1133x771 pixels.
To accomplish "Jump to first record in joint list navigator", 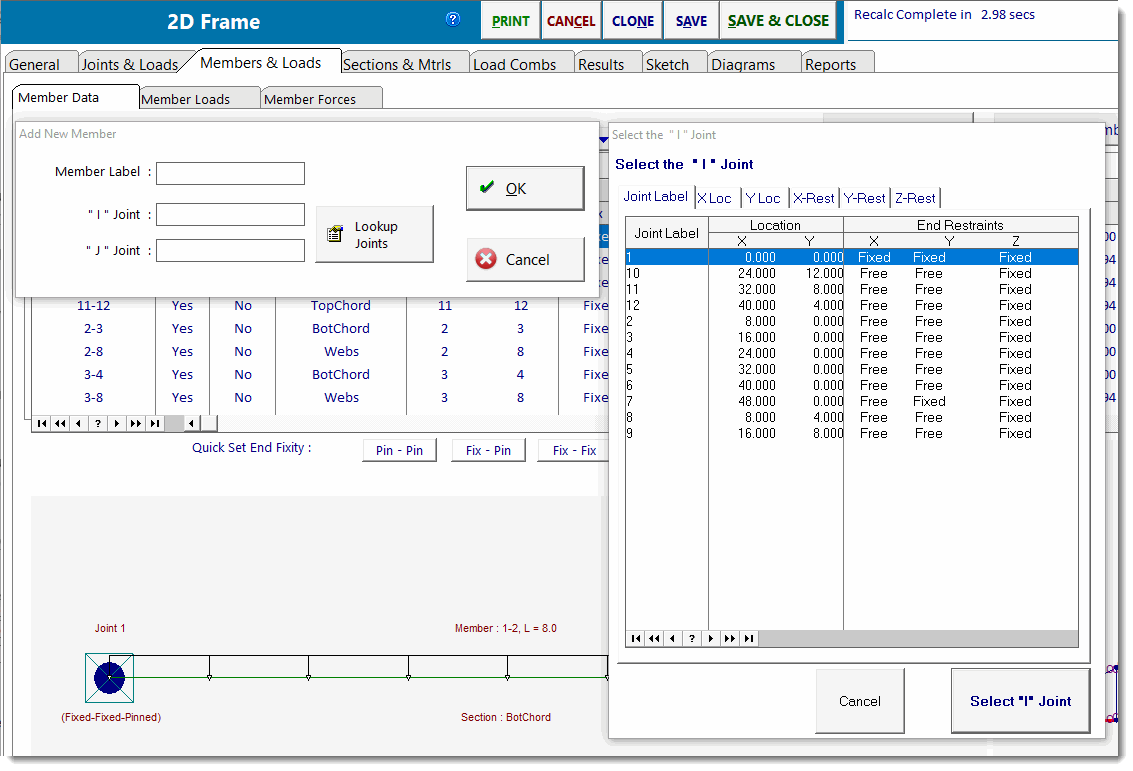I will pyautogui.click(x=635, y=639).
